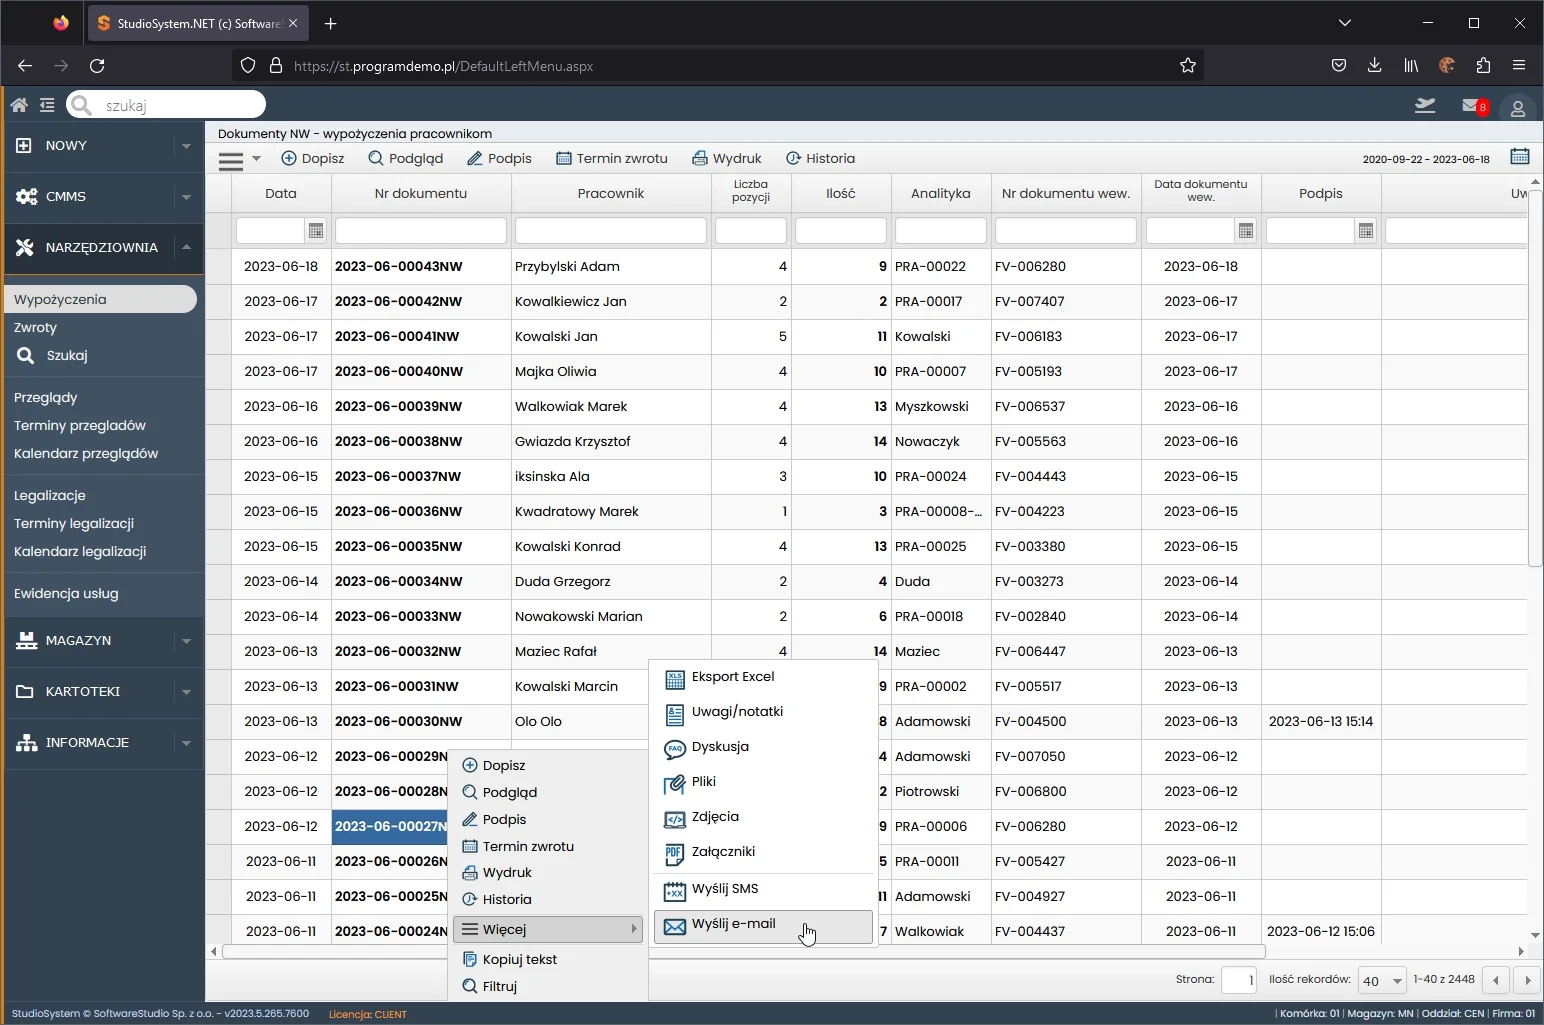Choose Wyślij SMS in the submenu

point(725,889)
